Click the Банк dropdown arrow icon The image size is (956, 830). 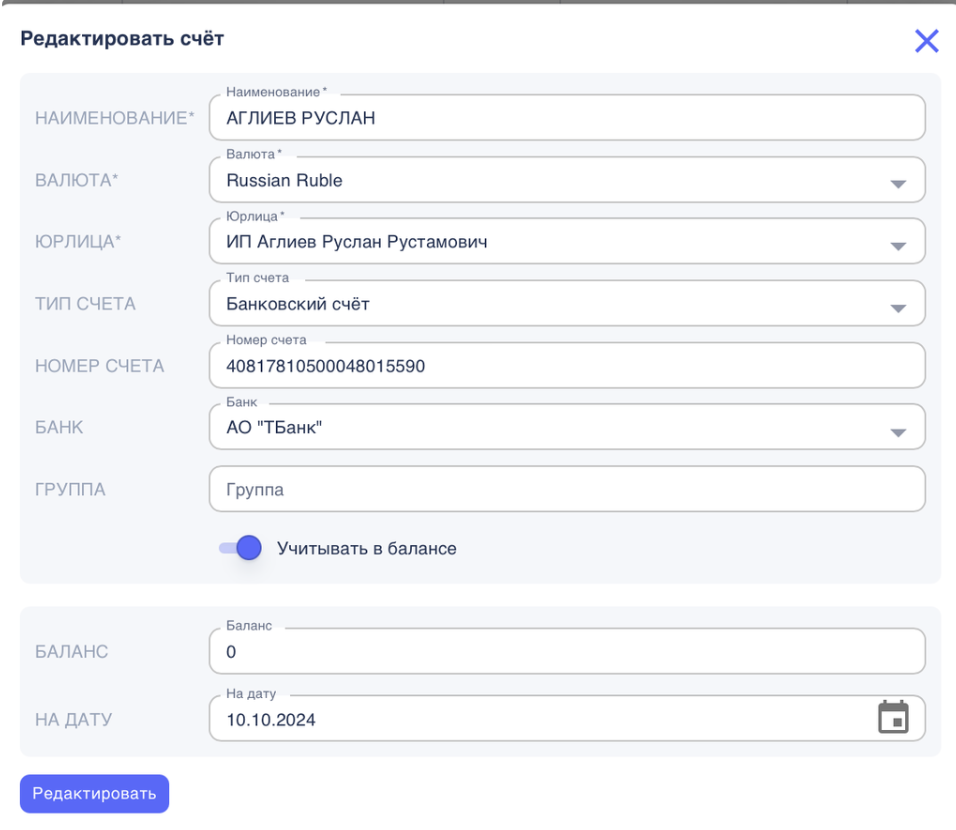[x=897, y=431]
